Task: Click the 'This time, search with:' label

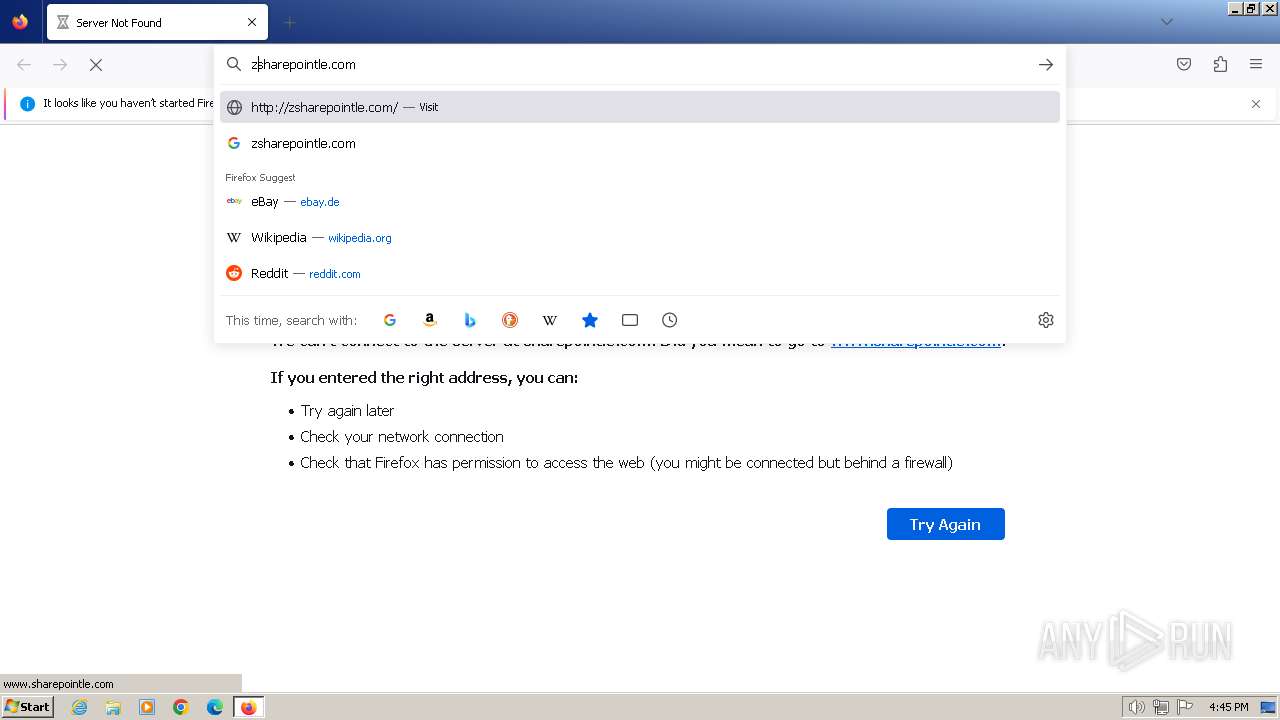Action: pos(291,320)
